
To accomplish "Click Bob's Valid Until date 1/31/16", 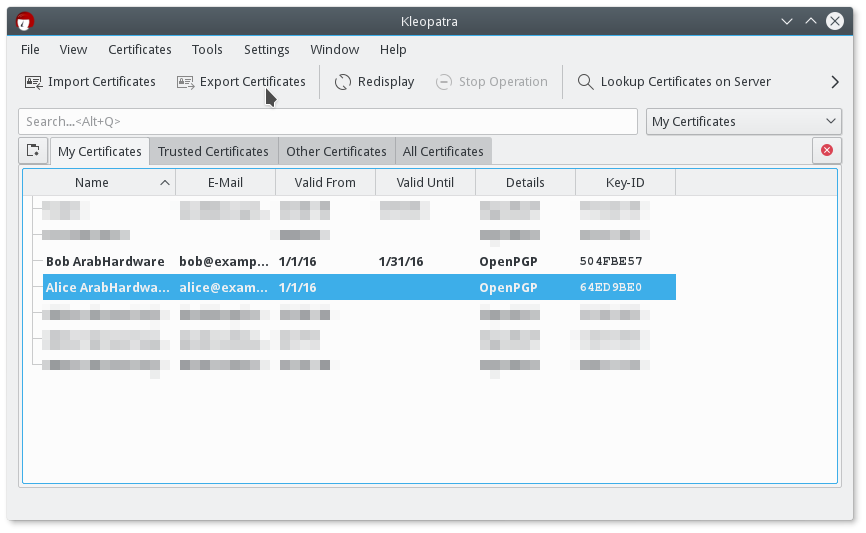I will point(401,262).
